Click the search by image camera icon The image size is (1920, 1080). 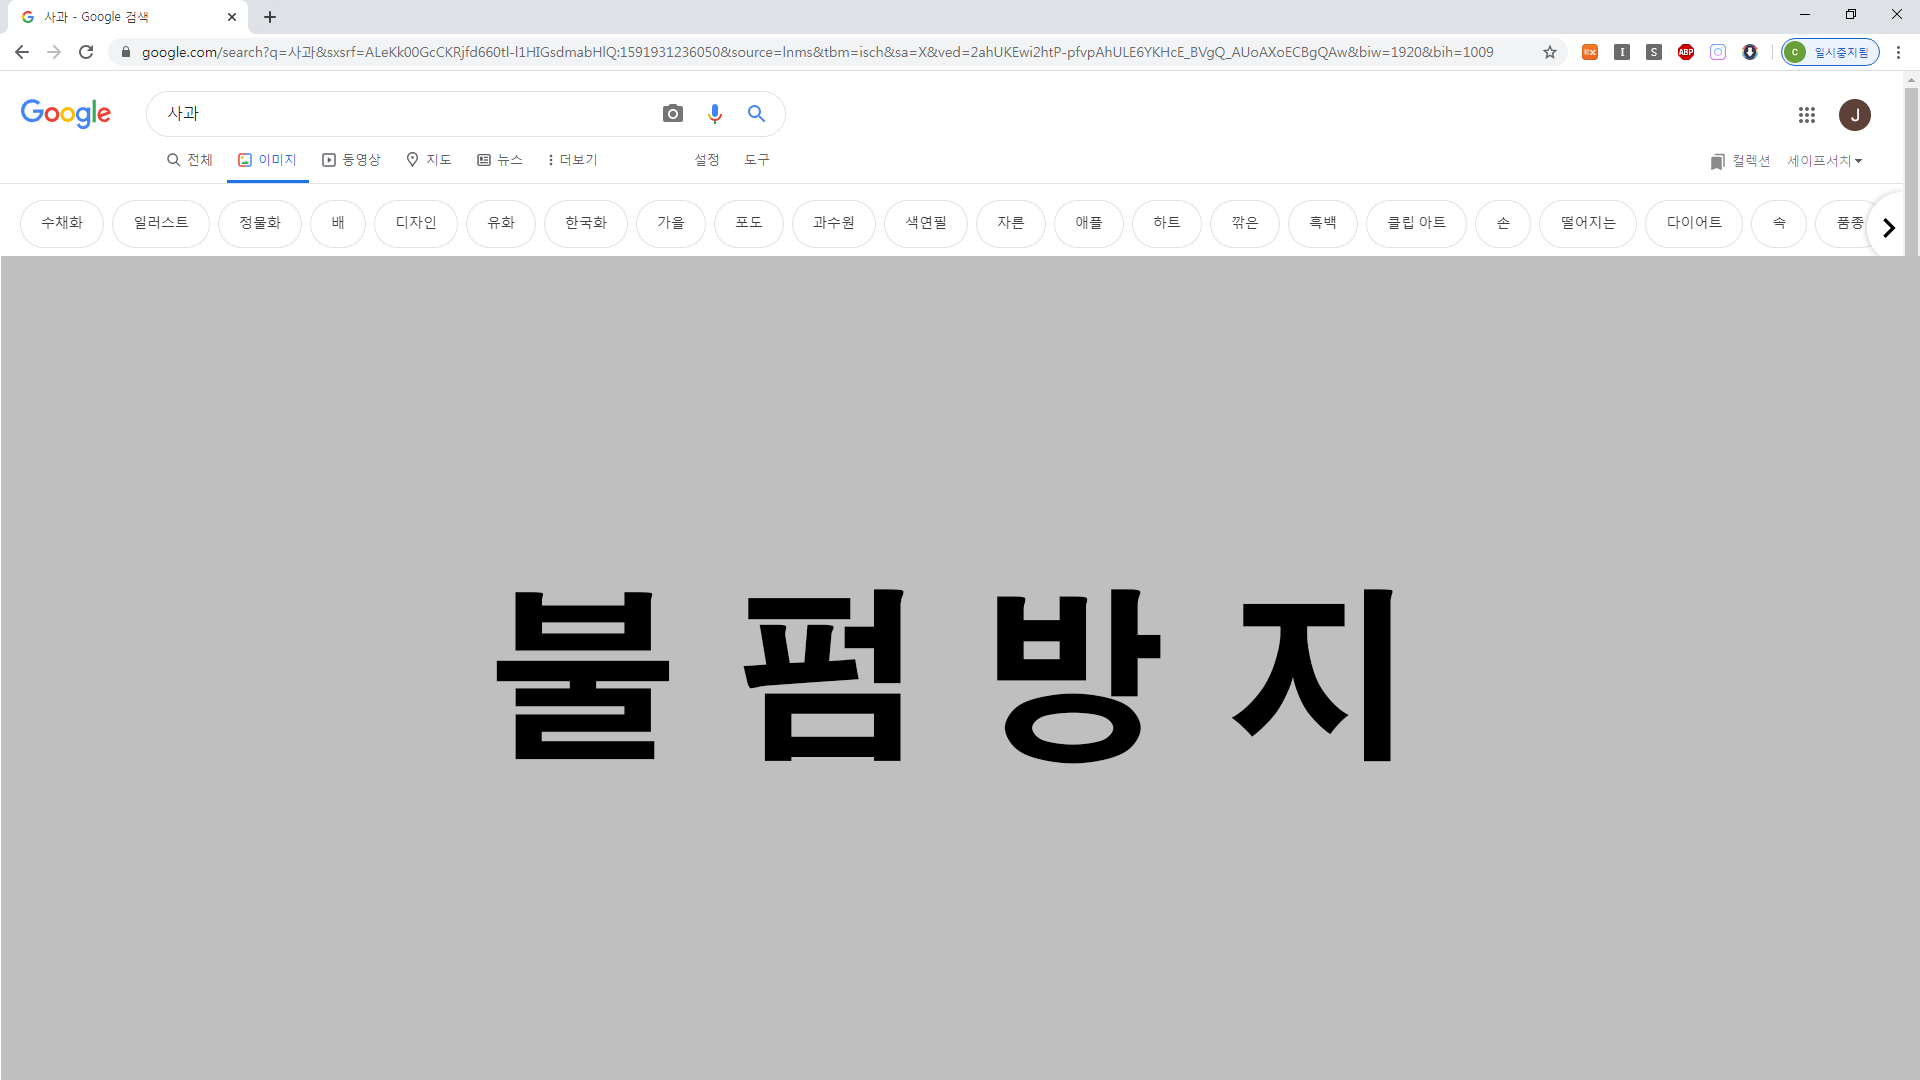click(673, 114)
